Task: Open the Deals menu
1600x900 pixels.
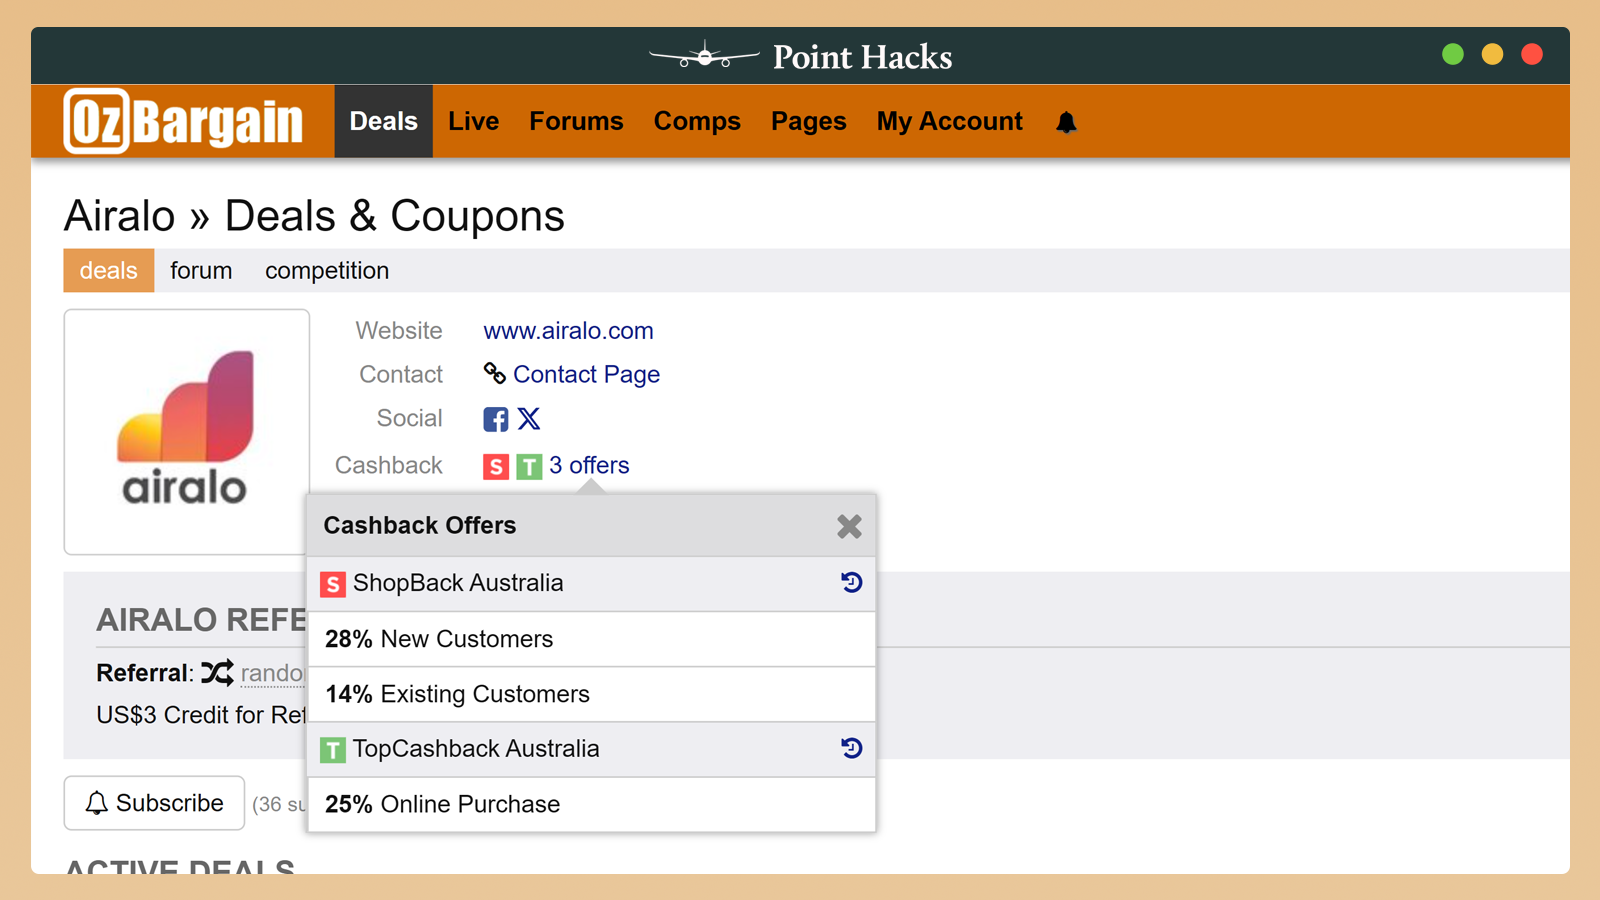Action: point(383,121)
